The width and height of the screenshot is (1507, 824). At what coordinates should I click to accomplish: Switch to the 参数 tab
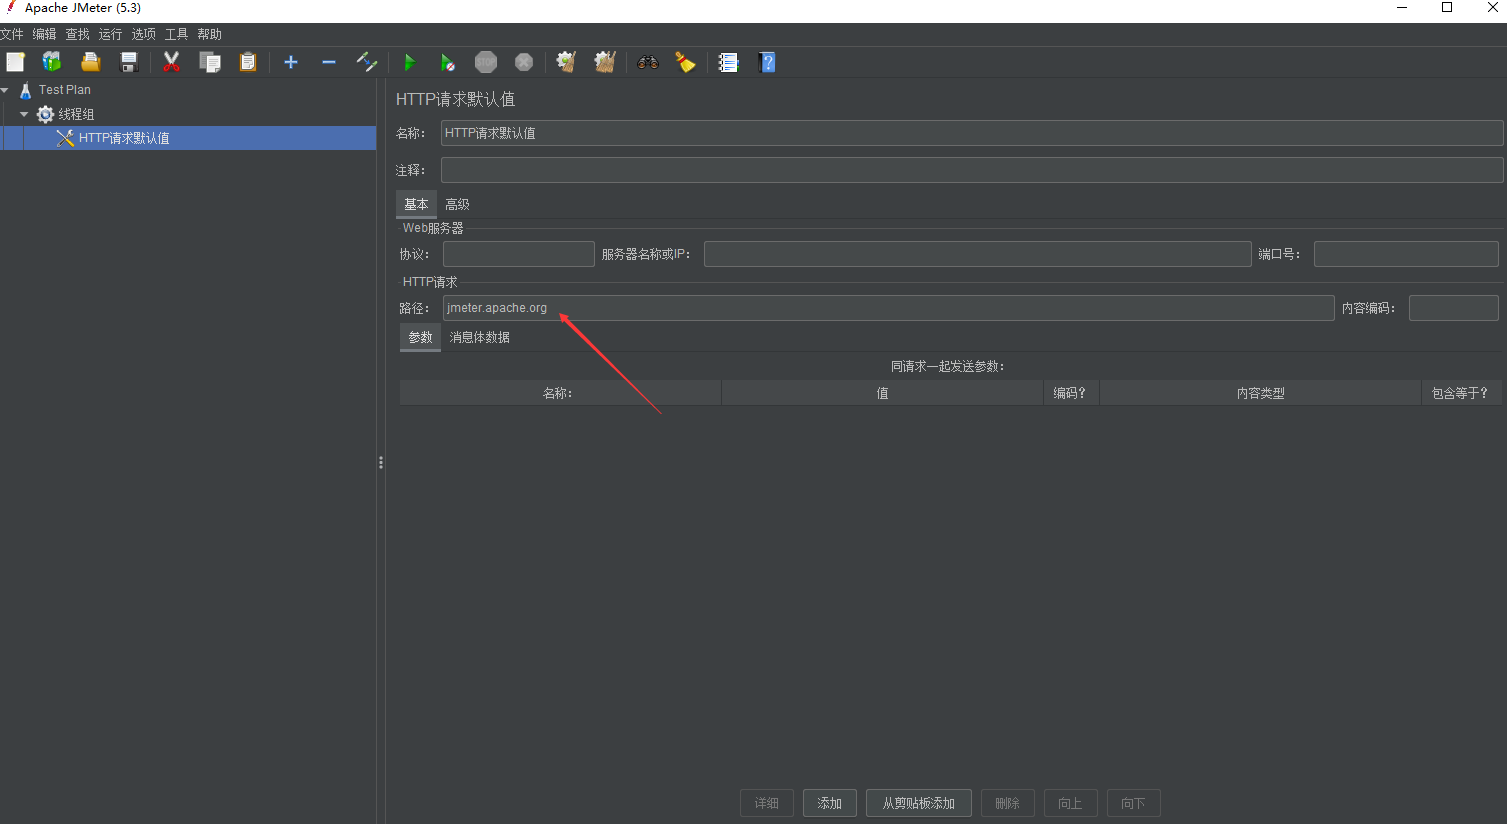tap(420, 337)
